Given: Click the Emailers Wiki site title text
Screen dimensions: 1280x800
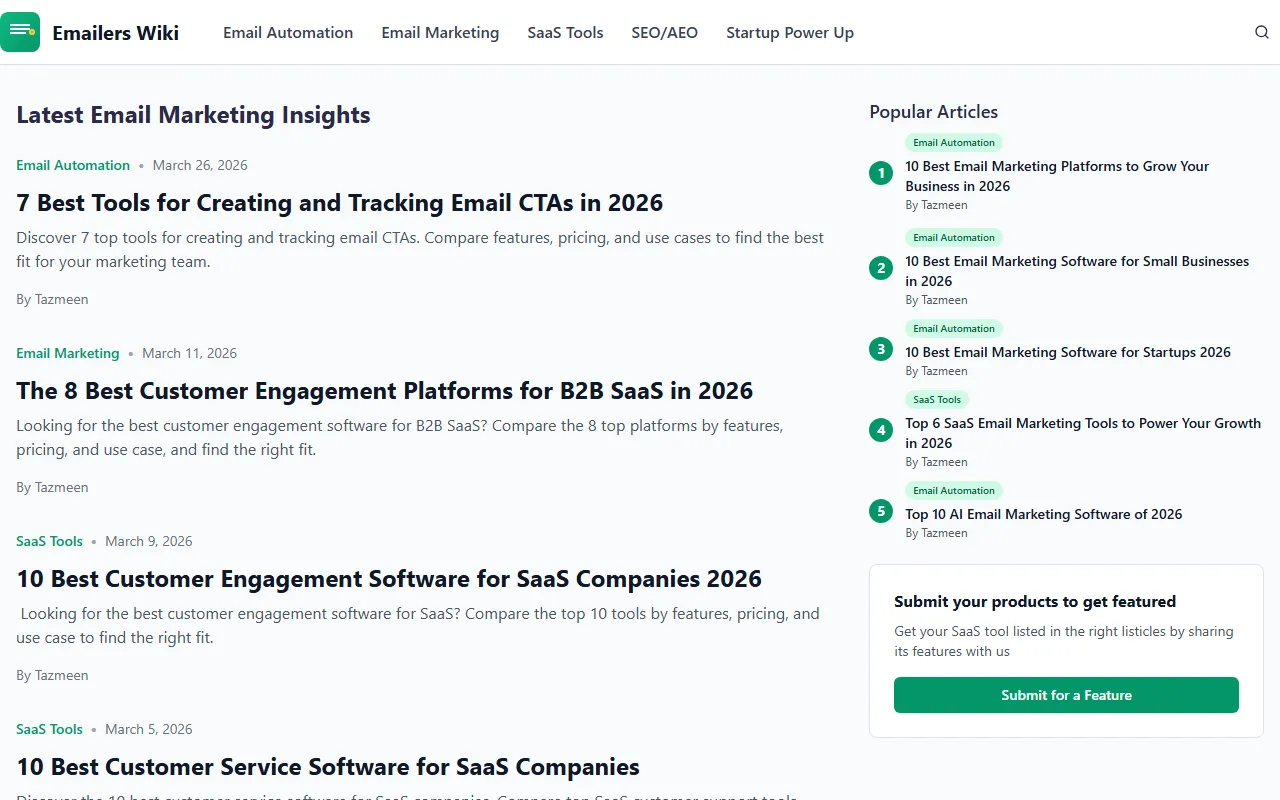Looking at the screenshot, I should pyautogui.click(x=115, y=33).
